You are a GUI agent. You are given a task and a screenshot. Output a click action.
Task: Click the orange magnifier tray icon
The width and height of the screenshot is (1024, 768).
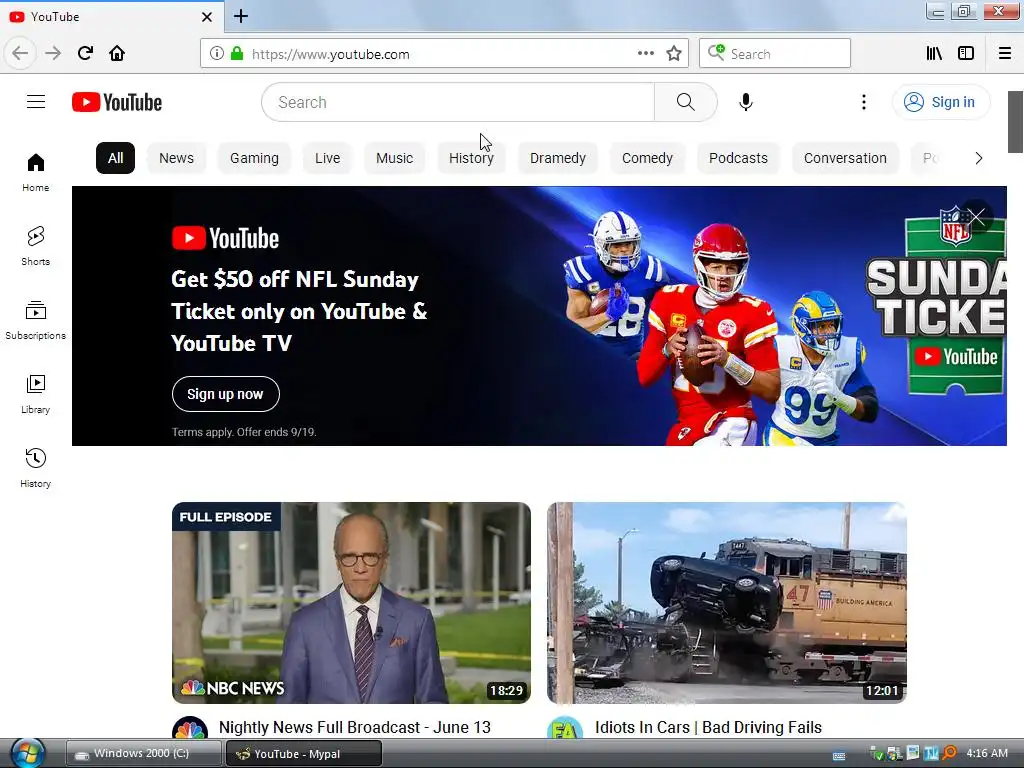950,753
